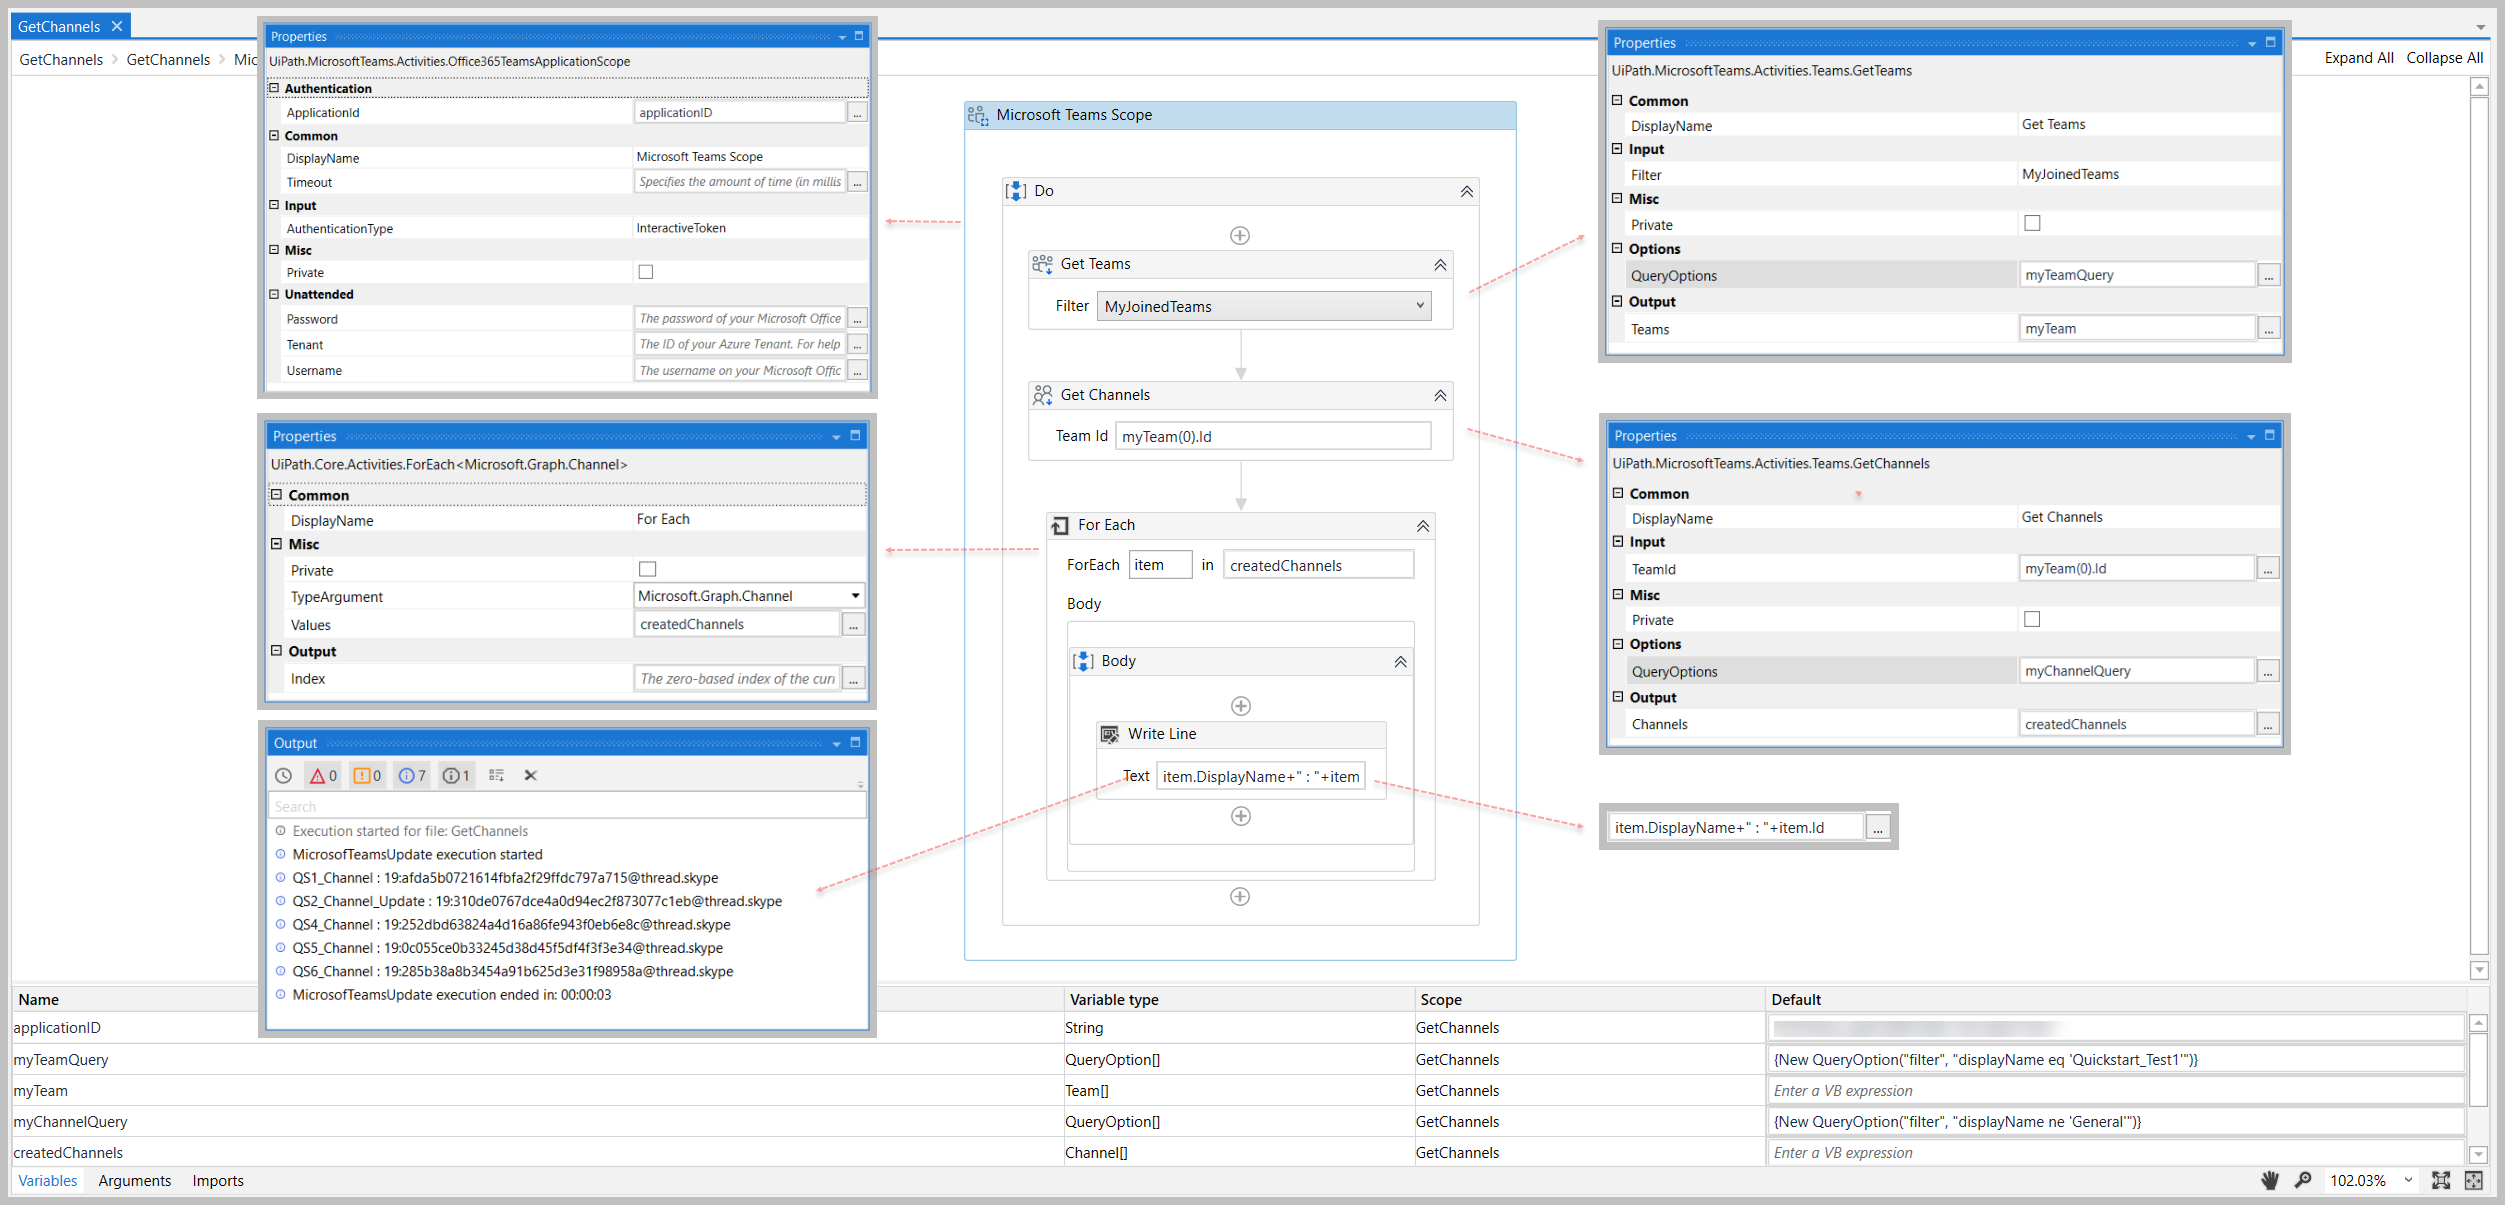Click the Output timestamps clock icon
The width and height of the screenshot is (2505, 1205).
point(284,776)
